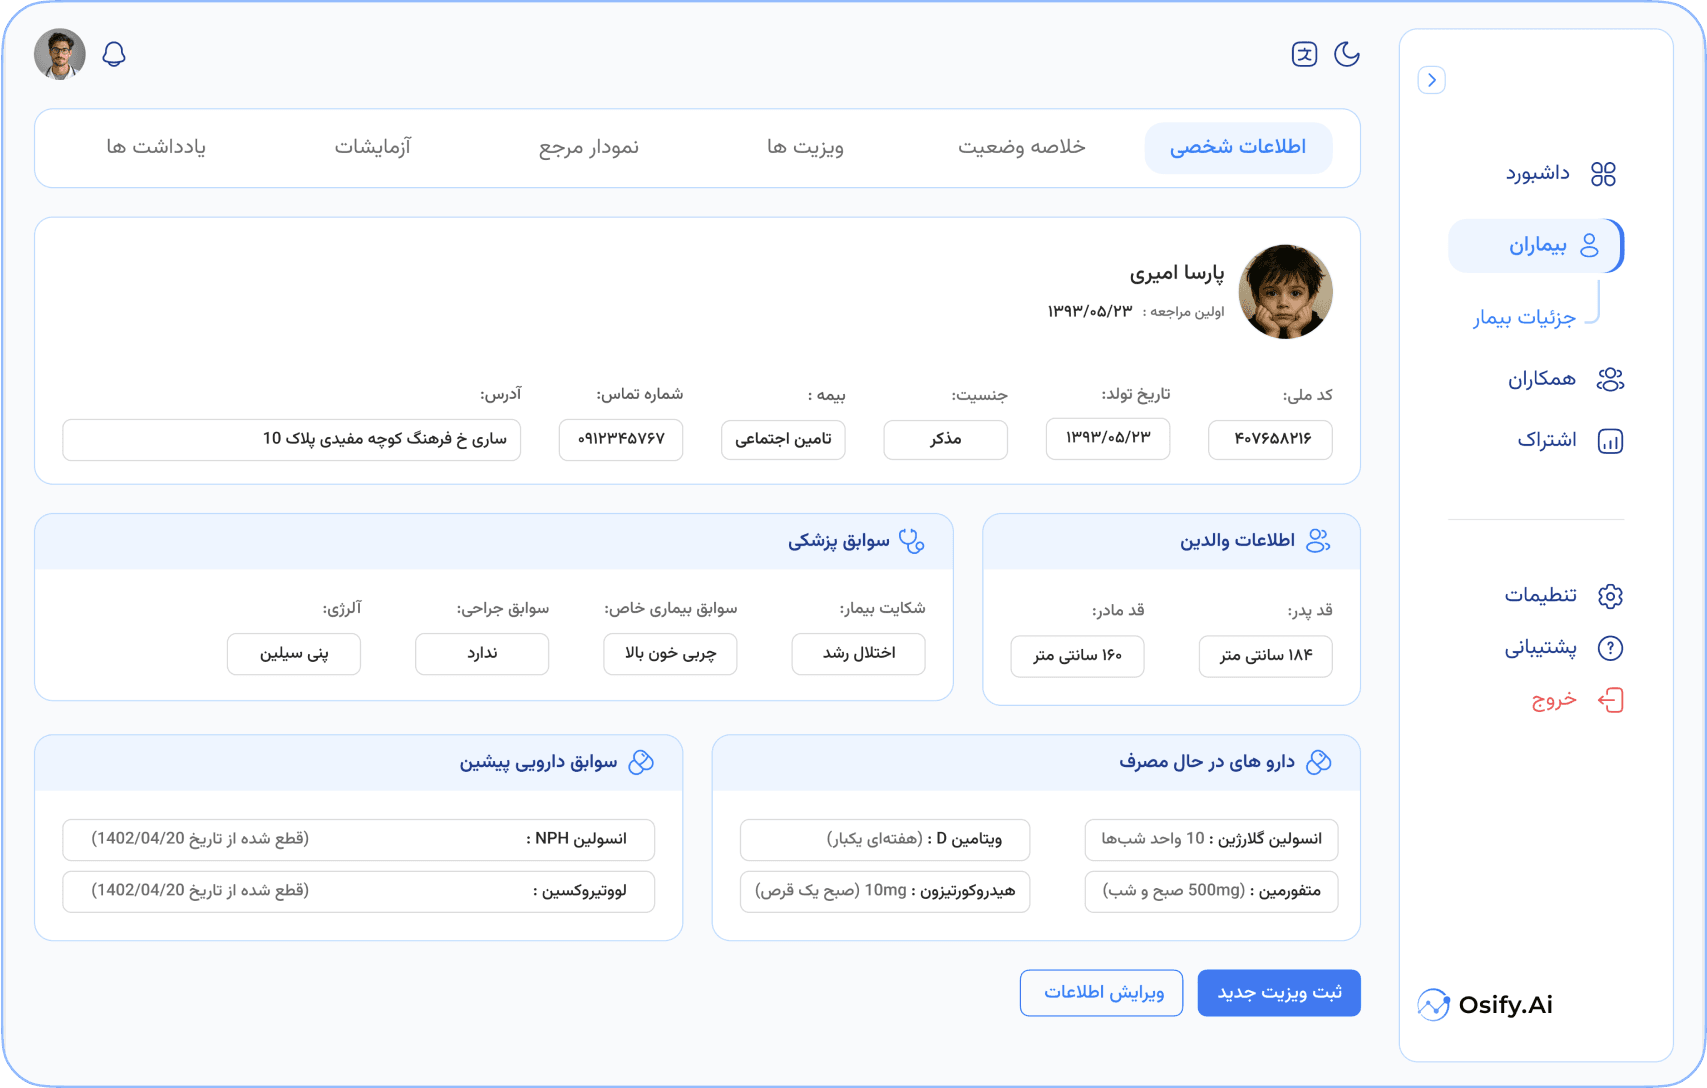1707x1088 pixels.
Task: Click the خروج logout icon
Action: click(x=1611, y=701)
